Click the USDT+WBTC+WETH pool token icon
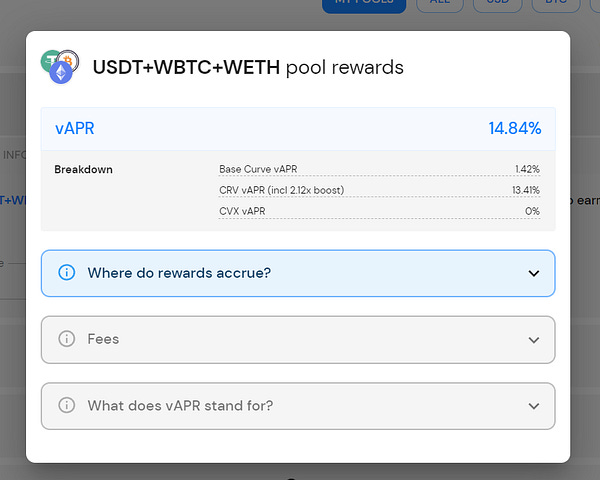 coord(60,67)
